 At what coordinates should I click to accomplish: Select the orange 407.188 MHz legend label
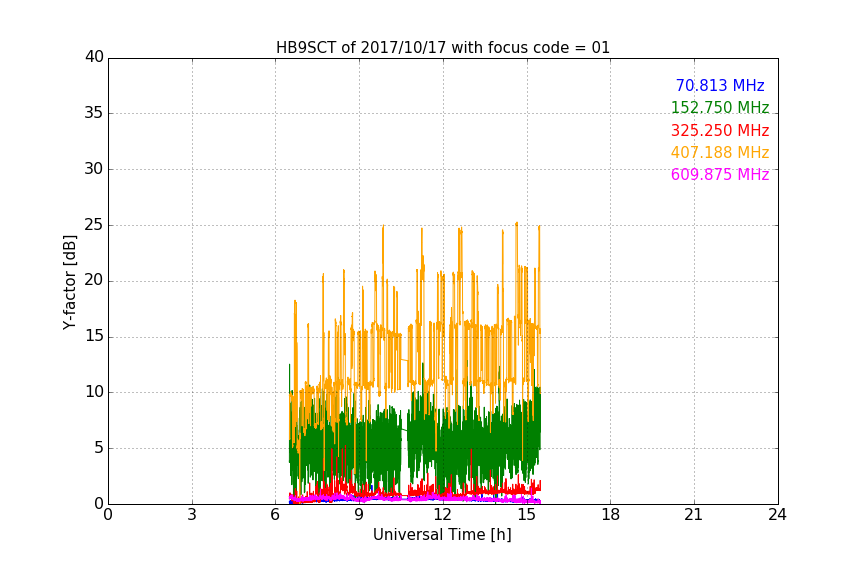[x=720, y=153]
